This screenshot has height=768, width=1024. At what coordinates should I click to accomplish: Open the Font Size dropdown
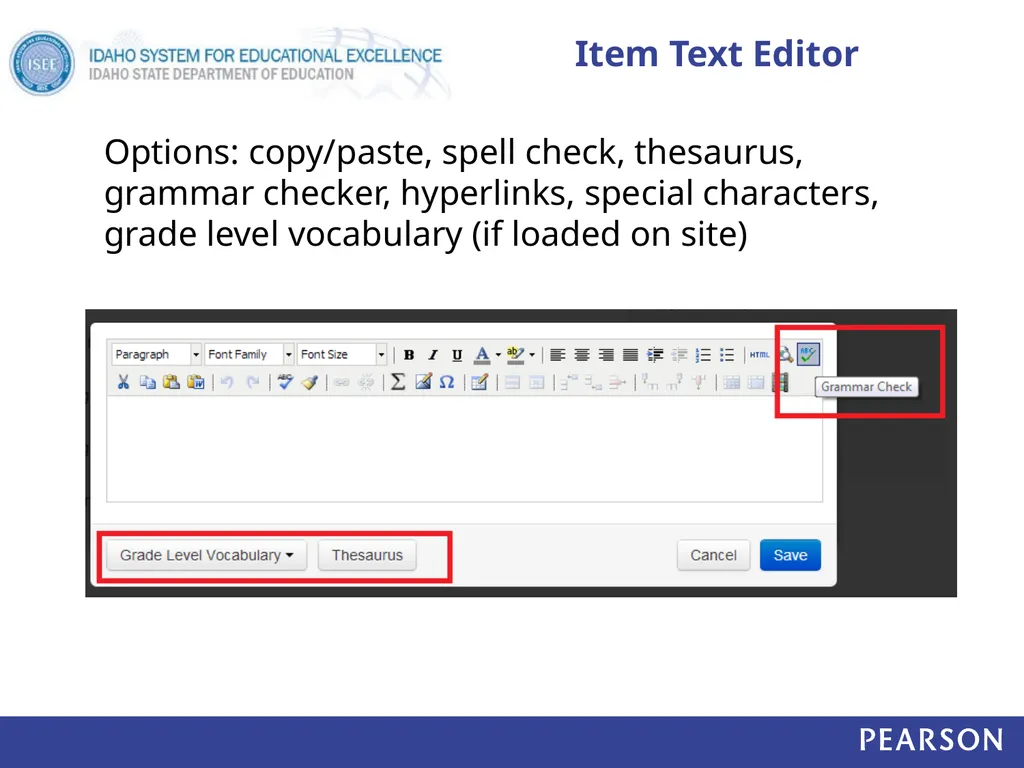point(342,355)
